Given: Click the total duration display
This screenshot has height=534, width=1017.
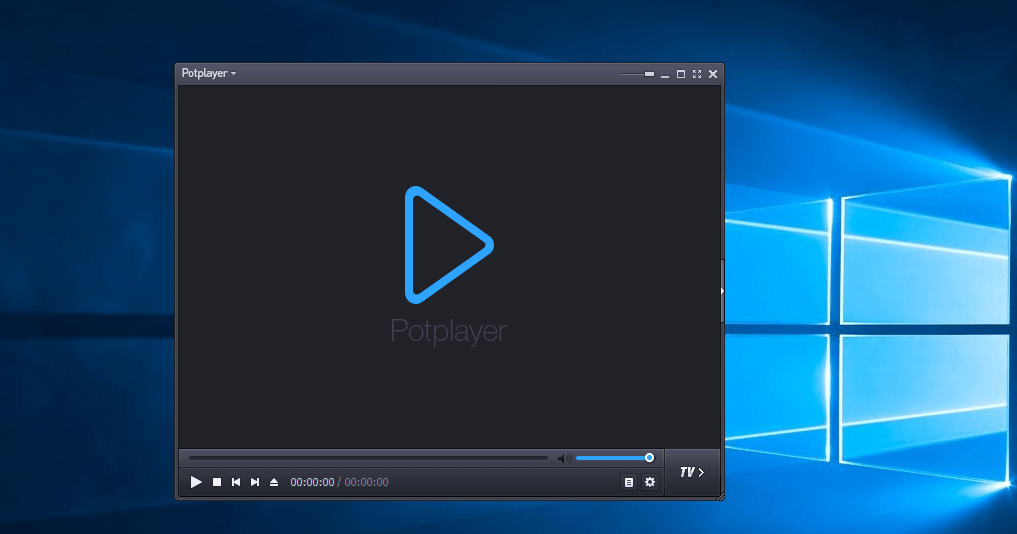Looking at the screenshot, I should [366, 483].
